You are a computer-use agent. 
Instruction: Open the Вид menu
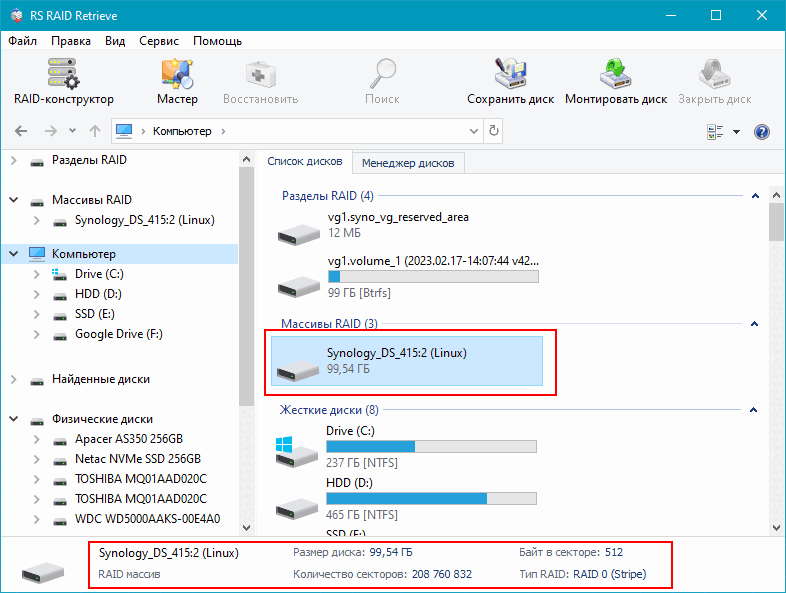point(115,41)
